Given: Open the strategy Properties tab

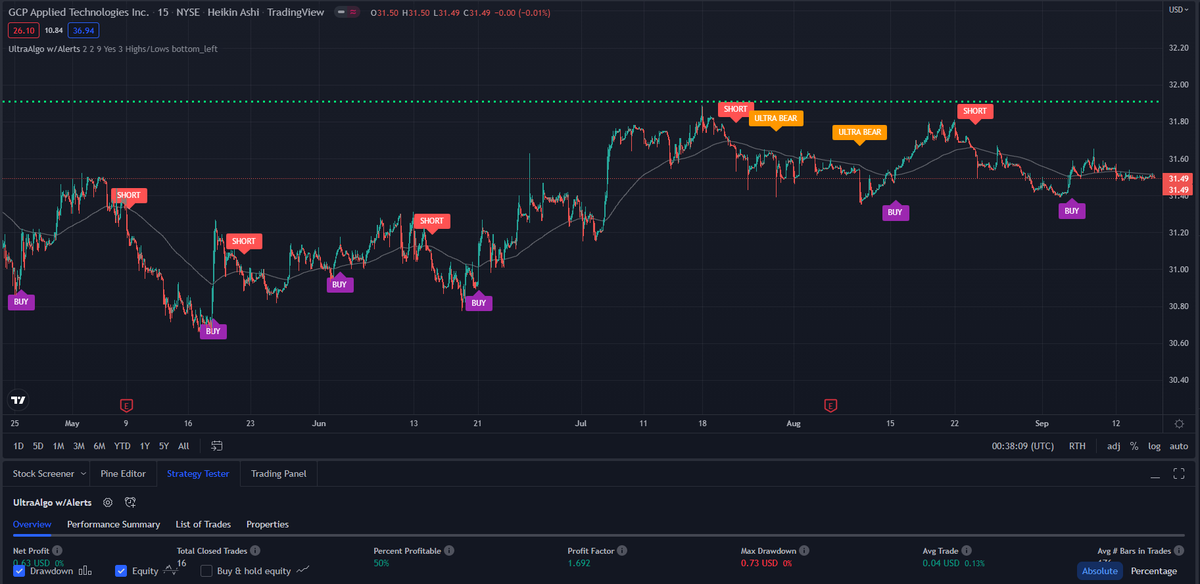Looking at the screenshot, I should click(267, 524).
